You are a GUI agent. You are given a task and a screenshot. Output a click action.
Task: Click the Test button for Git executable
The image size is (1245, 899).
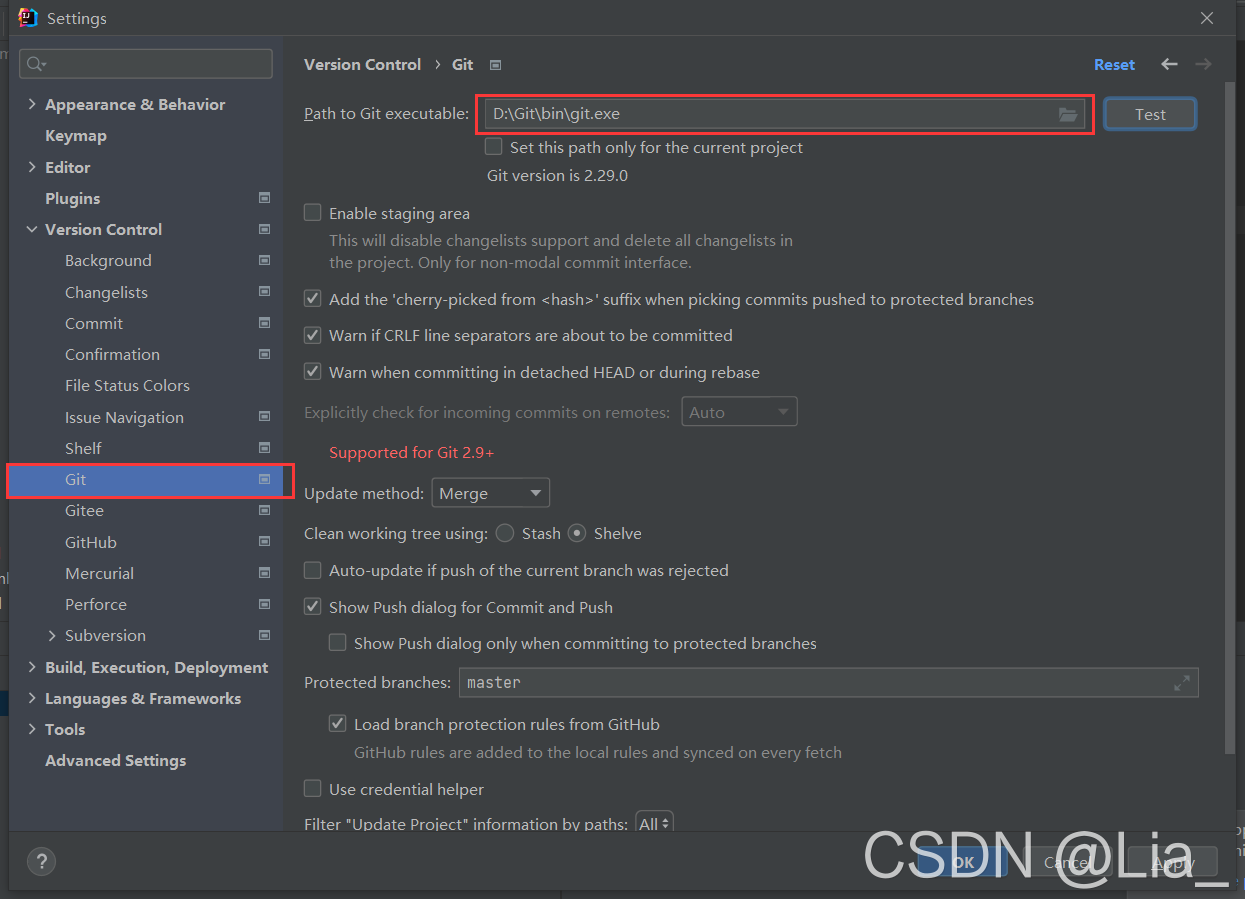pyautogui.click(x=1150, y=114)
